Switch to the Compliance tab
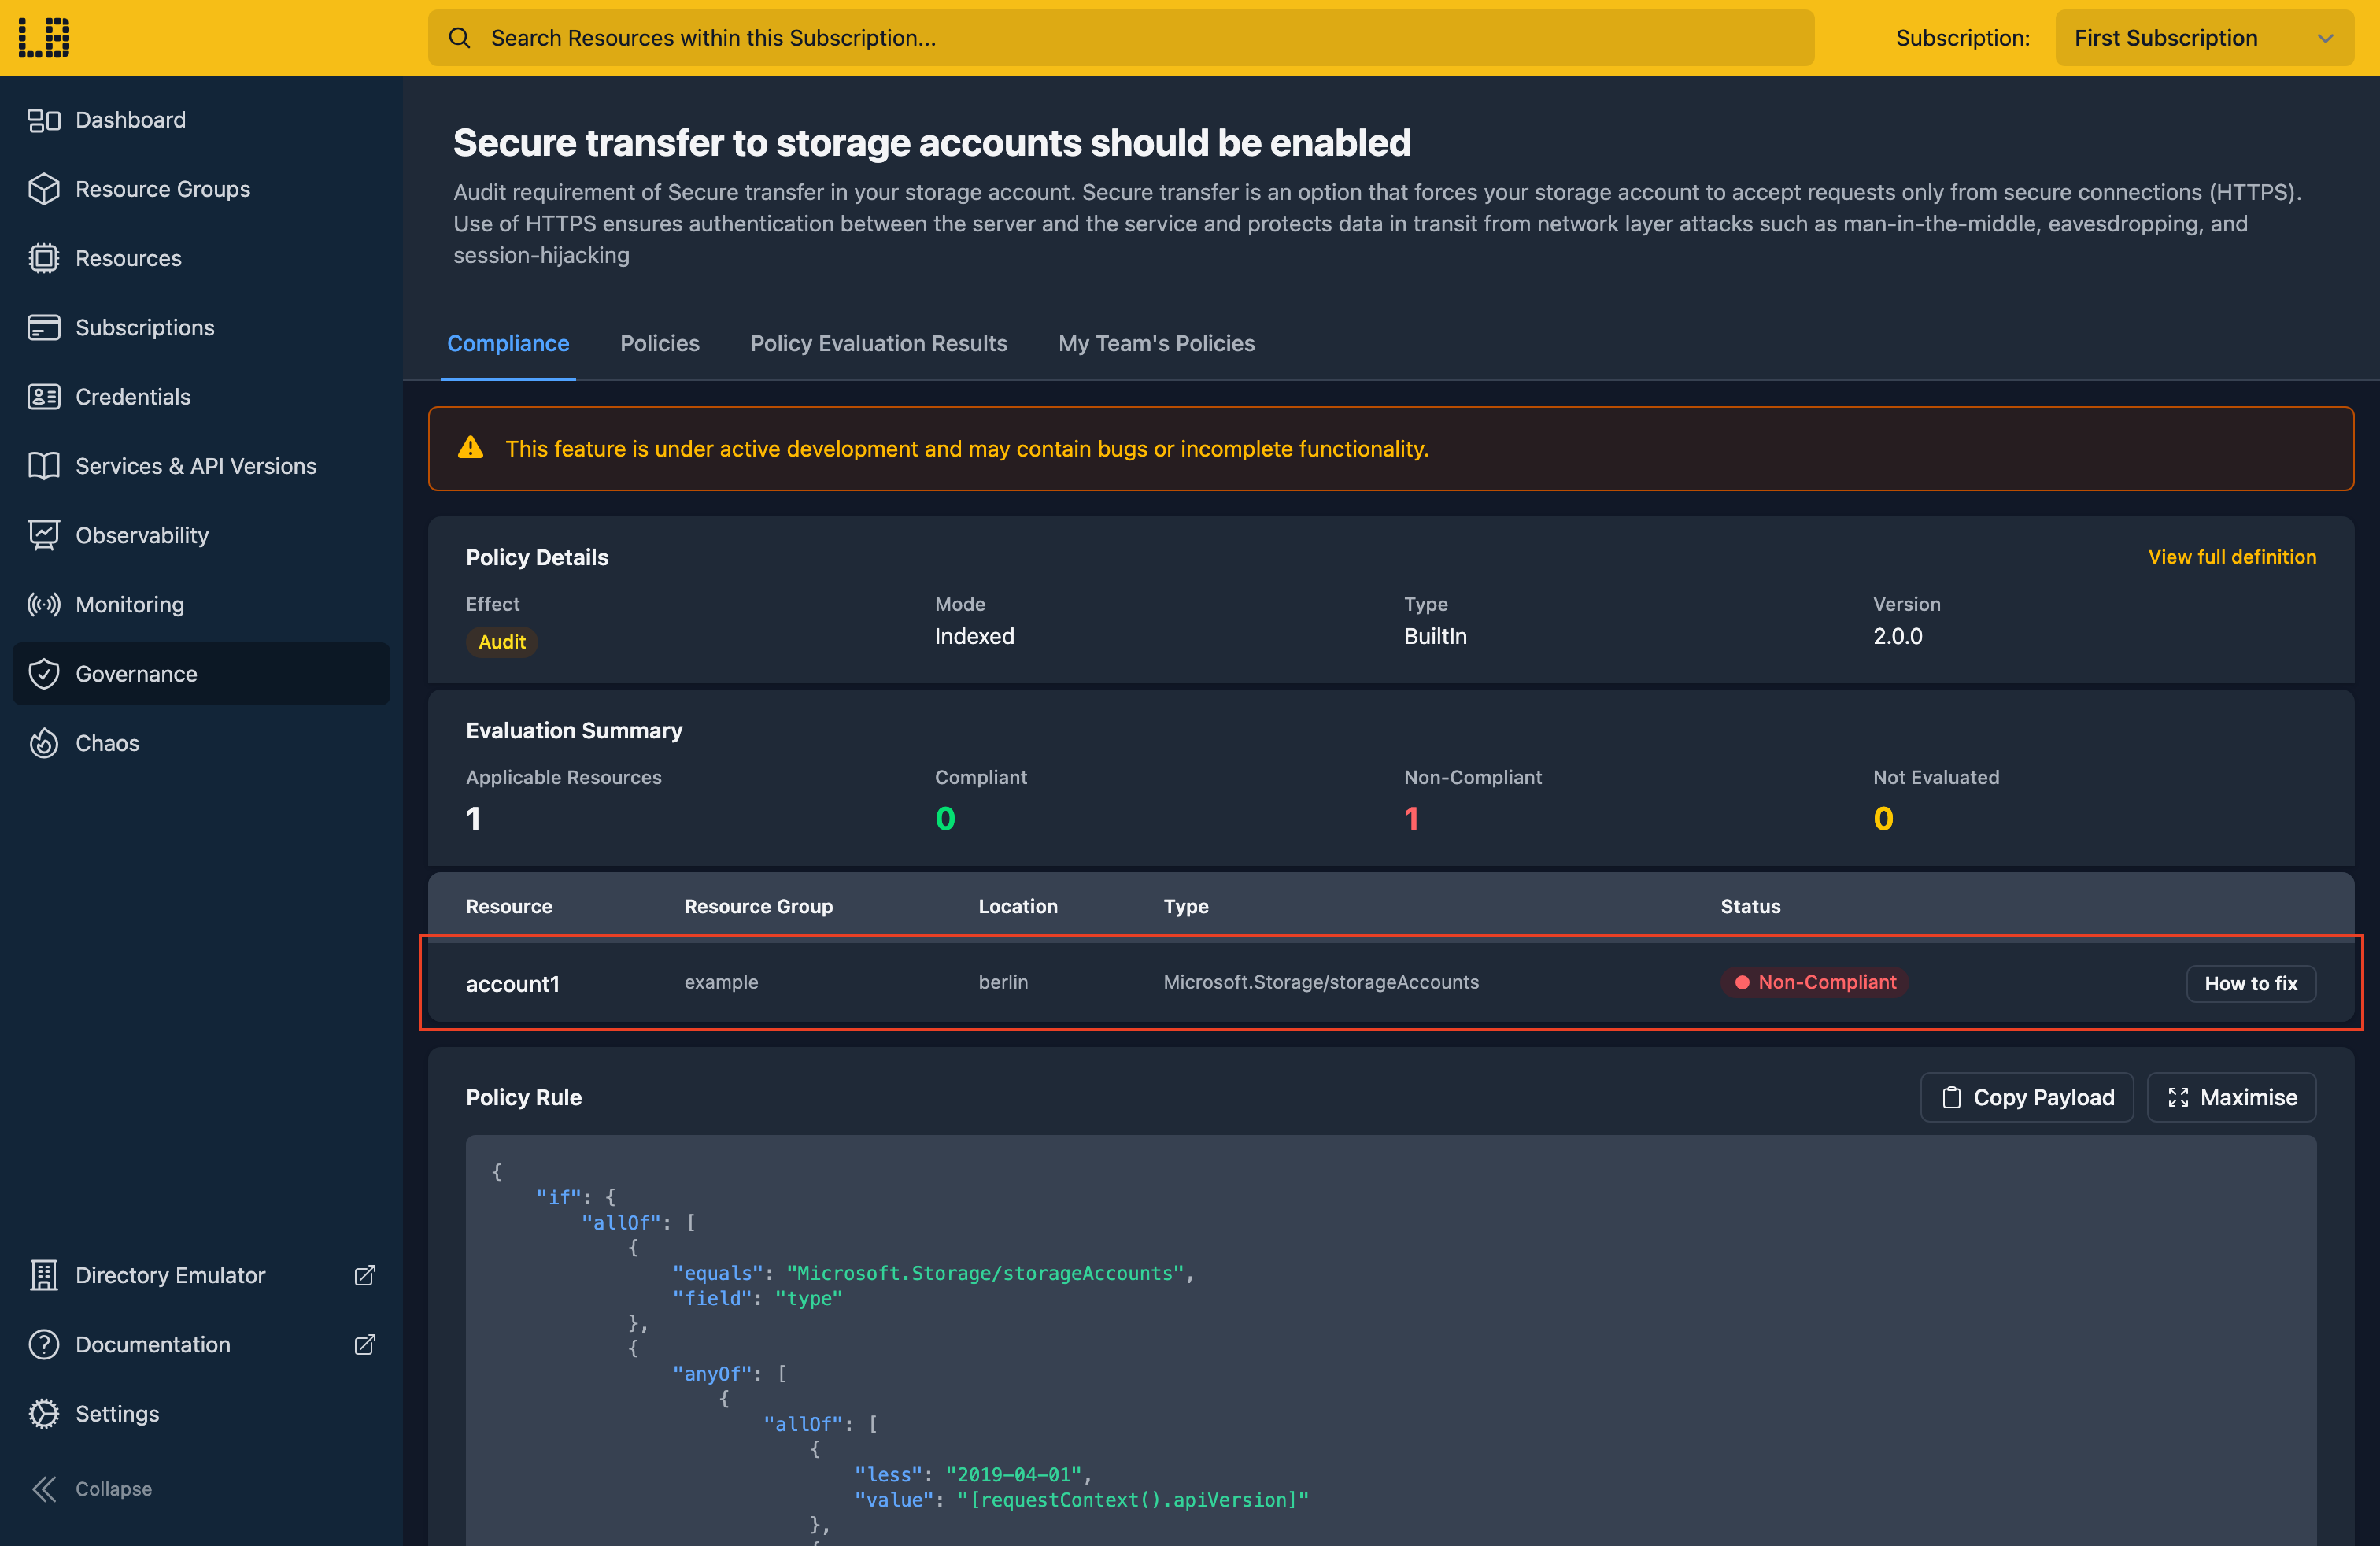 point(508,343)
